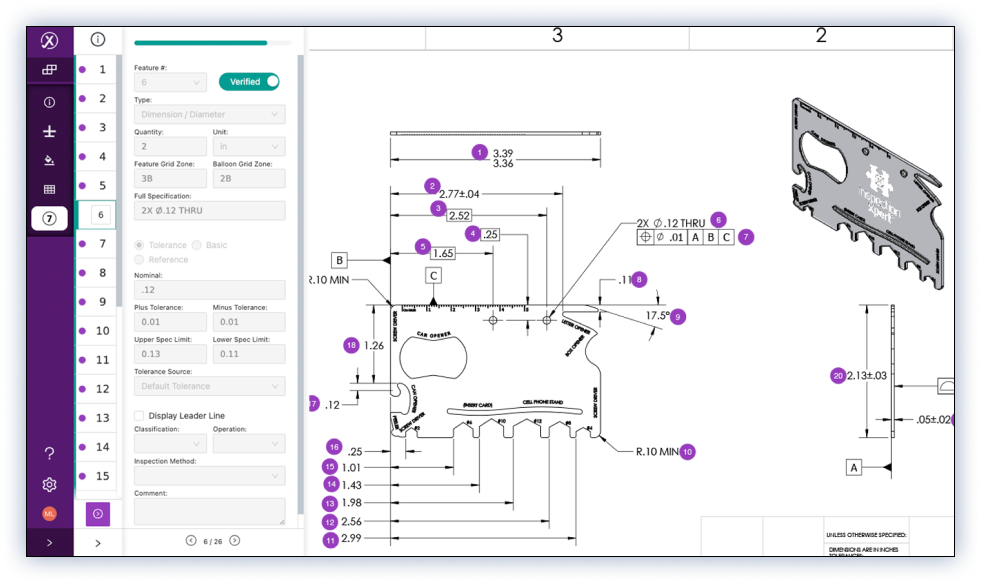Click the balloon number 7 sidebar icon
The image size is (981, 583).
pyautogui.click(x=49, y=218)
